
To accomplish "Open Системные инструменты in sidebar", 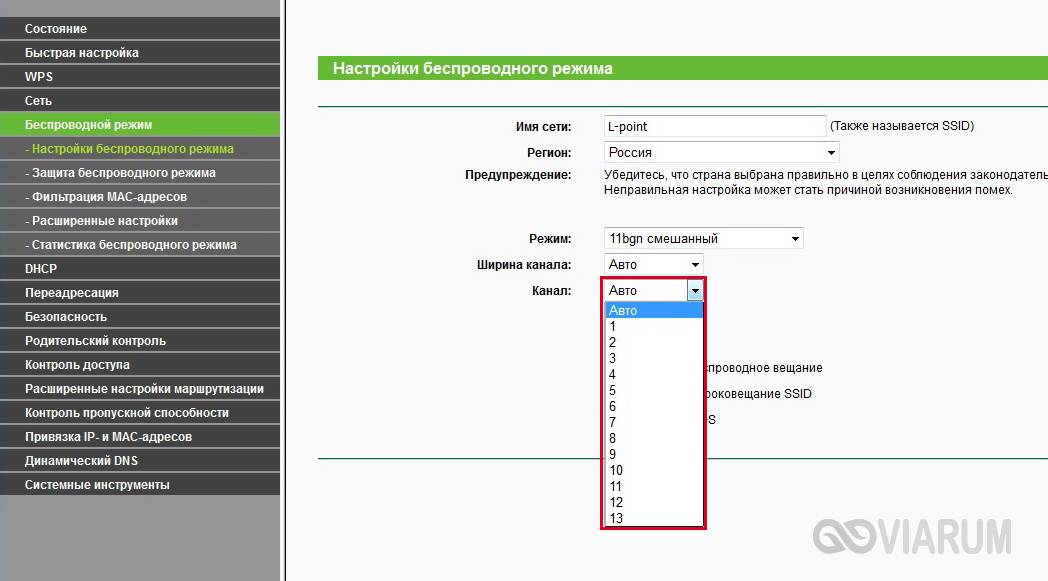I will [x=97, y=485].
